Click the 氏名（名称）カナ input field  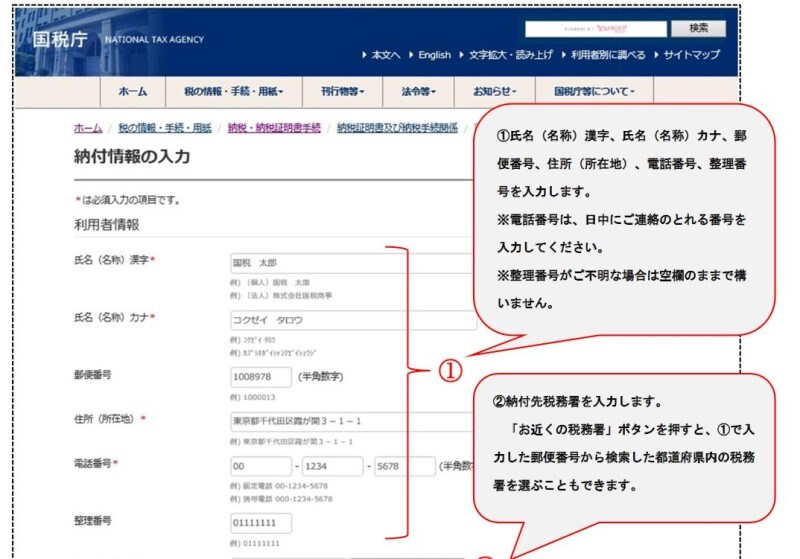point(353,320)
